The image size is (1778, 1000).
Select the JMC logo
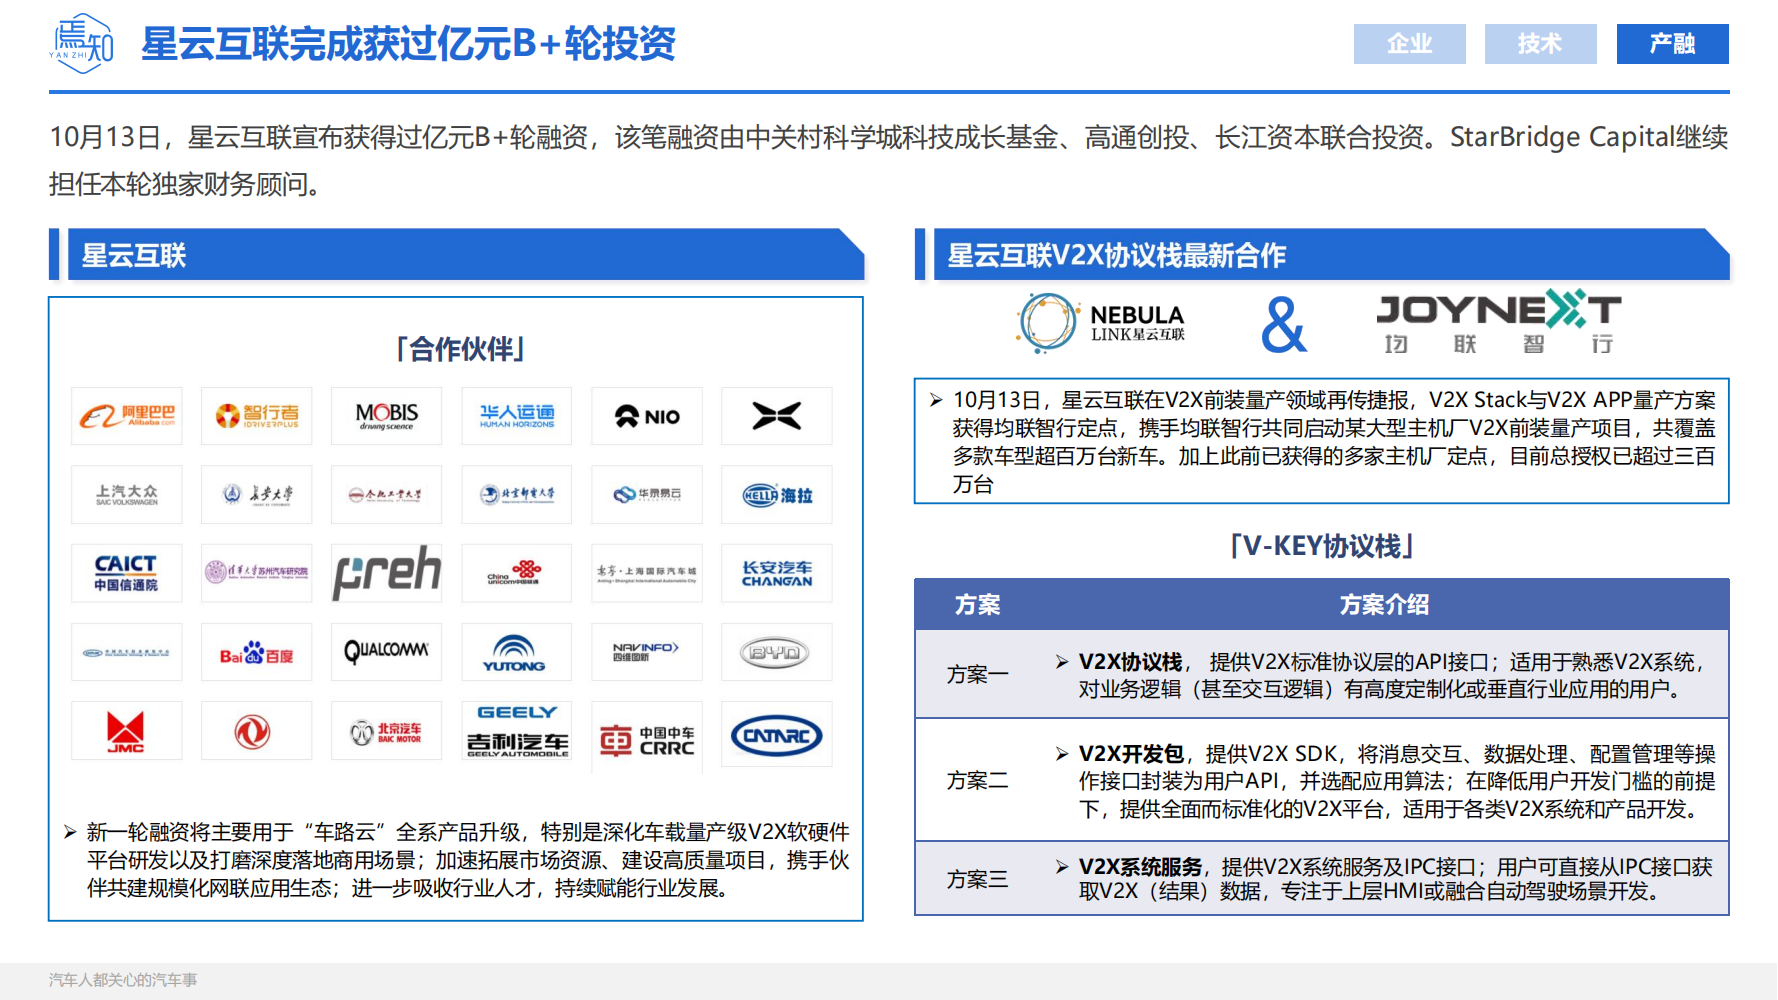[x=127, y=731]
